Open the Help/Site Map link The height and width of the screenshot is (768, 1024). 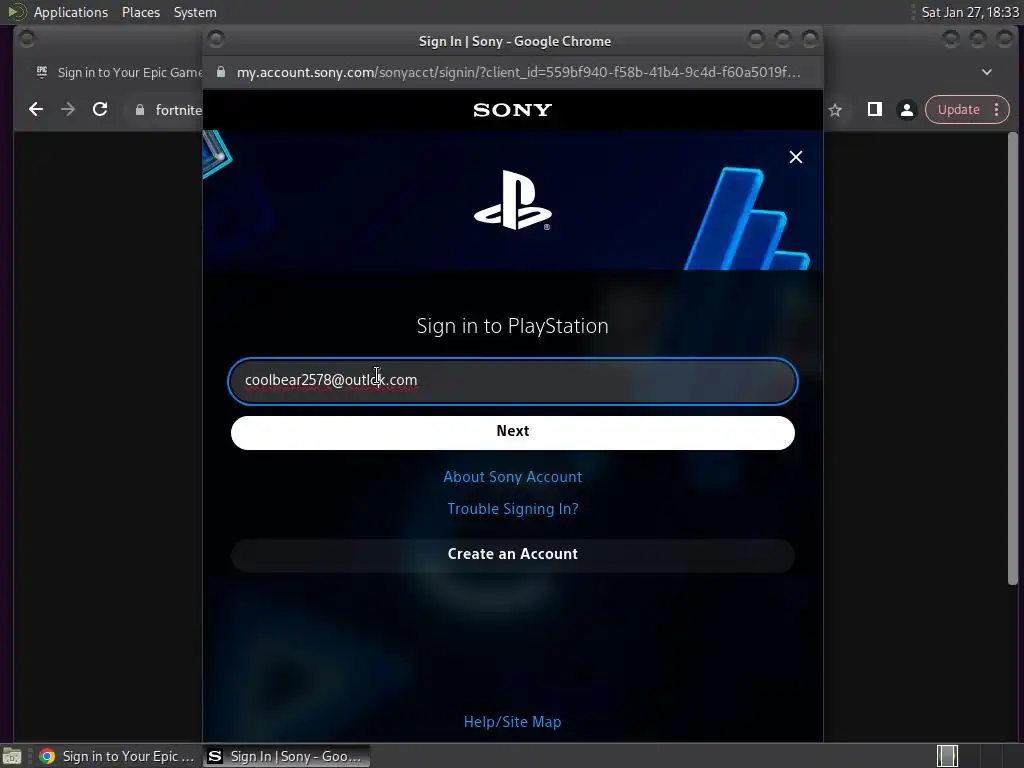pos(513,722)
